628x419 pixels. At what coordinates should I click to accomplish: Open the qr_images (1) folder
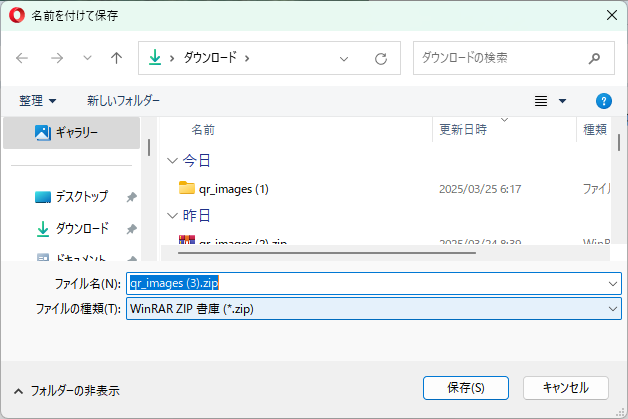[233, 188]
